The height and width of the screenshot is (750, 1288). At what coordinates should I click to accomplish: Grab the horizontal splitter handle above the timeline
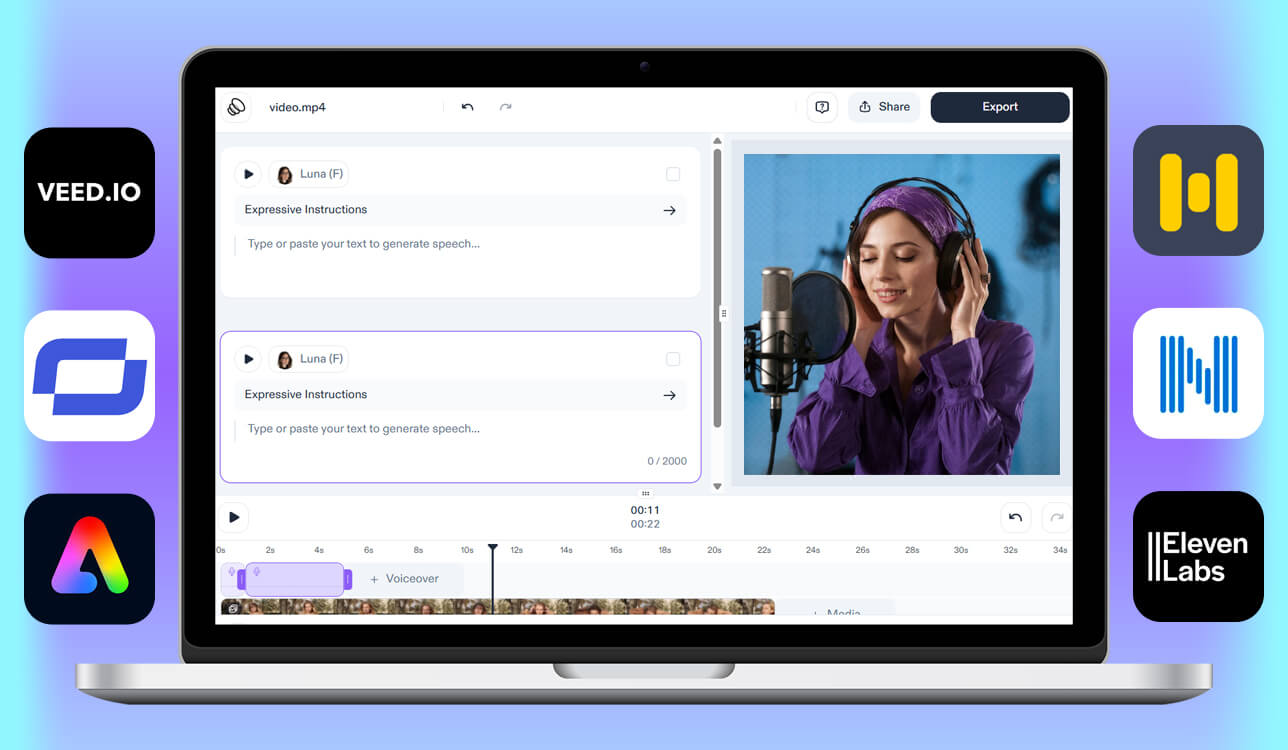[x=646, y=493]
